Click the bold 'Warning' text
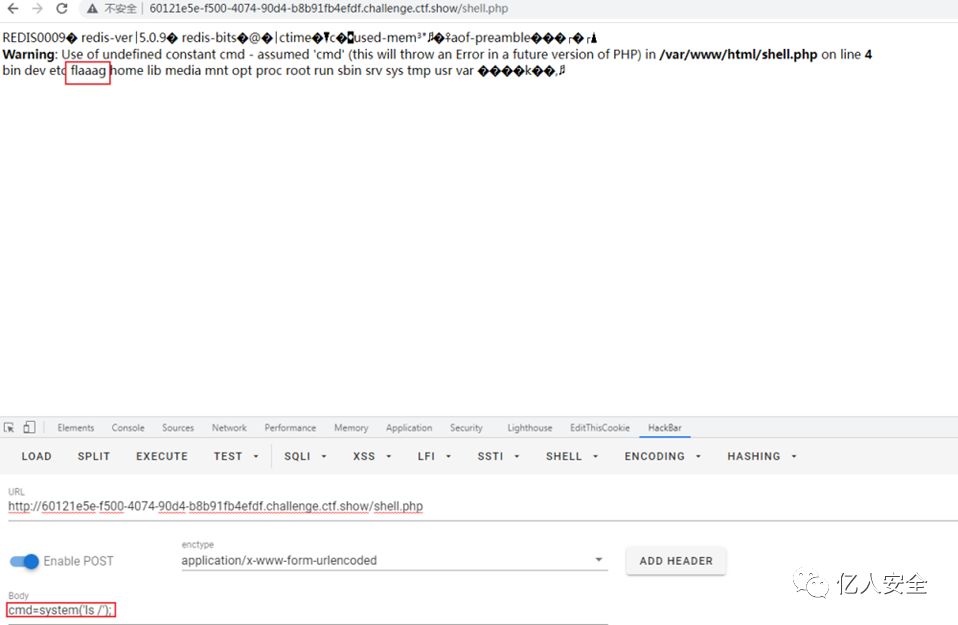Viewport: 958px width, 625px height. (x=29, y=54)
